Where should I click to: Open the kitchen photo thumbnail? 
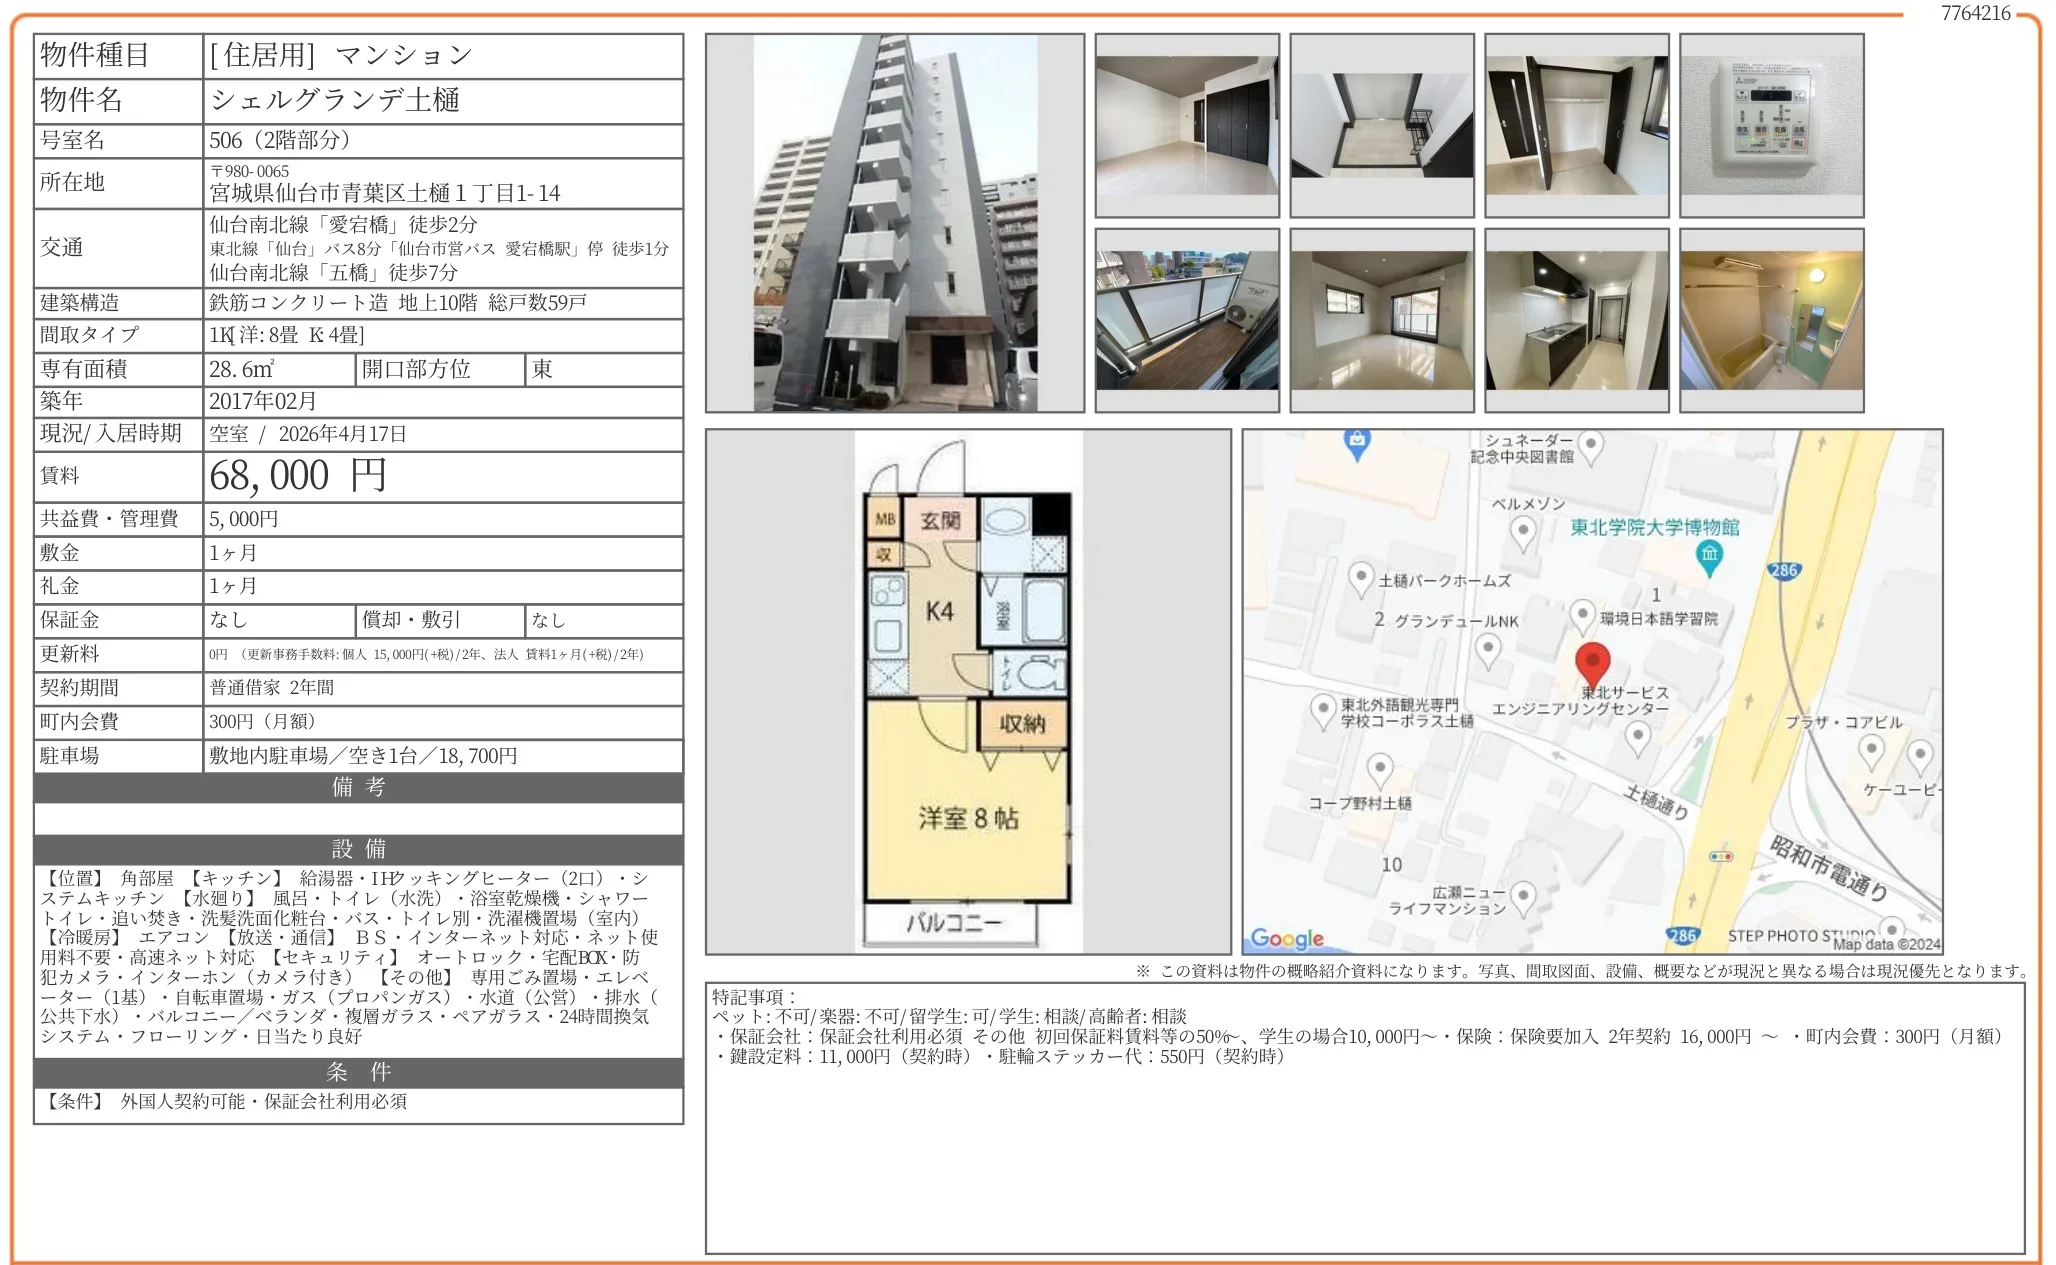click(x=1576, y=320)
